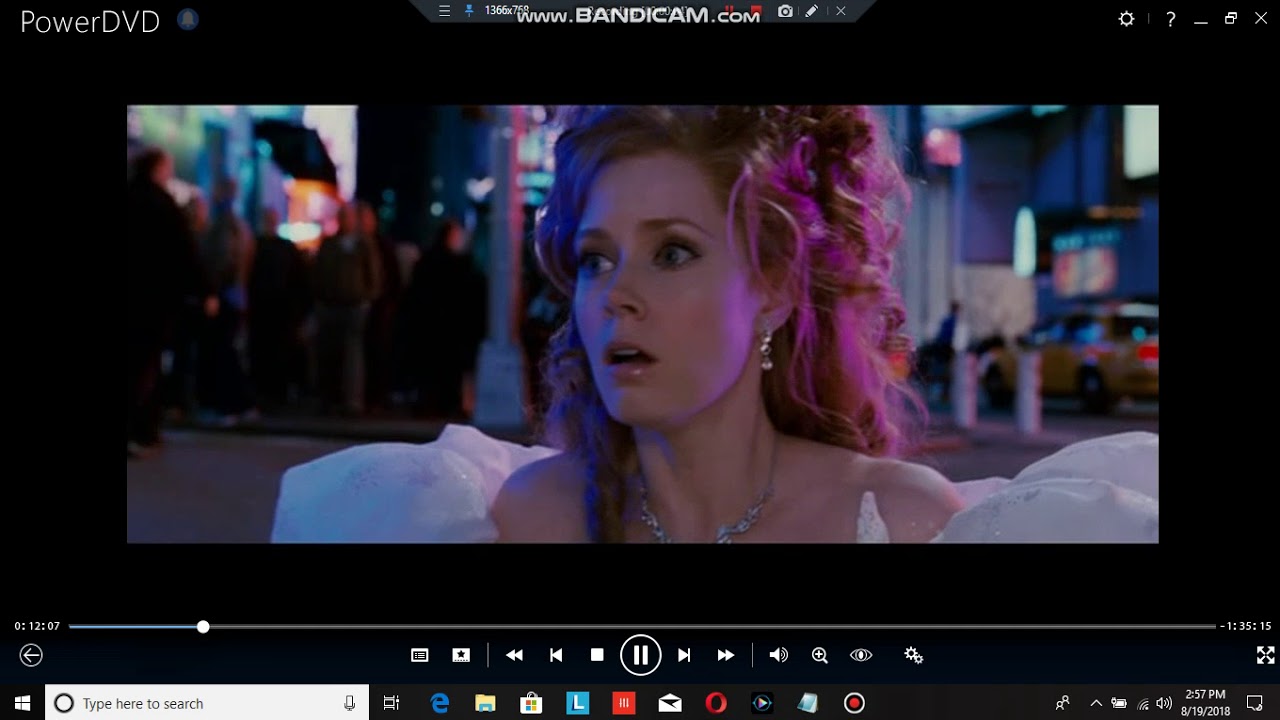The image size is (1280, 720).
Task: Skip to the previous chapter
Action: [556, 655]
